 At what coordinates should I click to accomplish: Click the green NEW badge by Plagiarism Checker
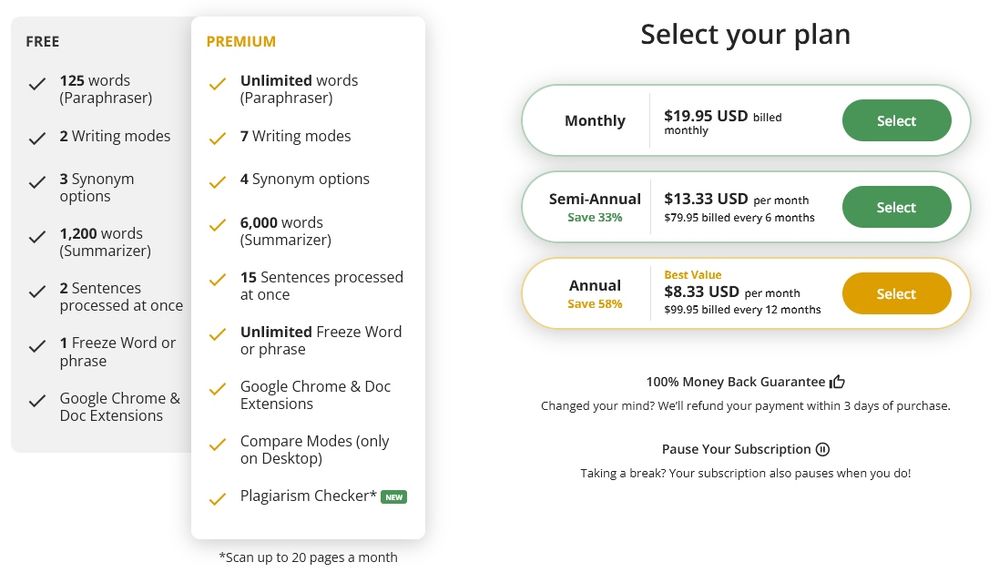tap(394, 497)
